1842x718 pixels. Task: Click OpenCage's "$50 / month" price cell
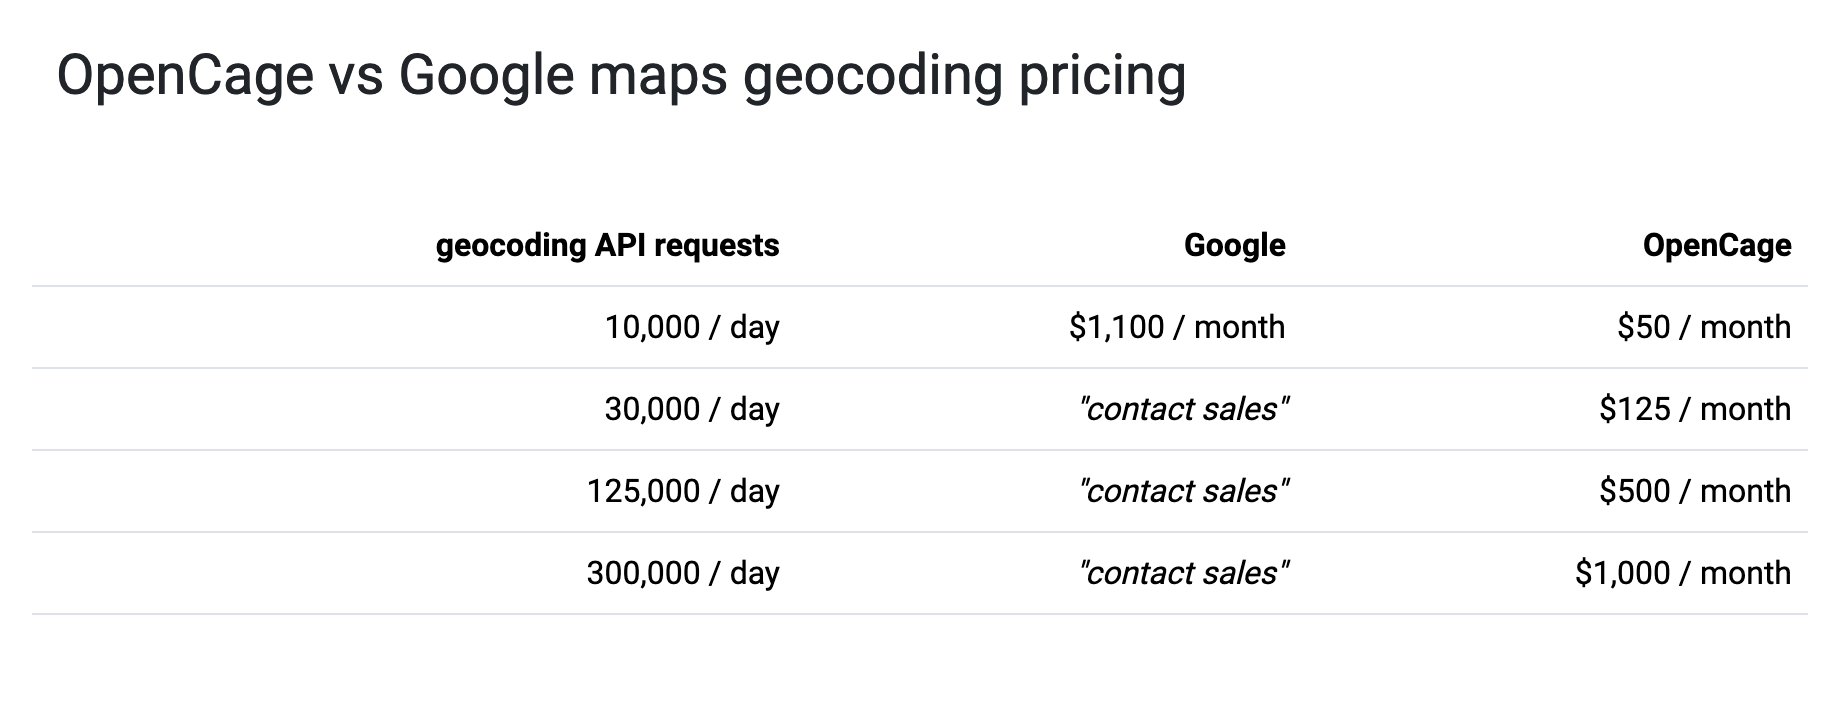[x=1703, y=327]
